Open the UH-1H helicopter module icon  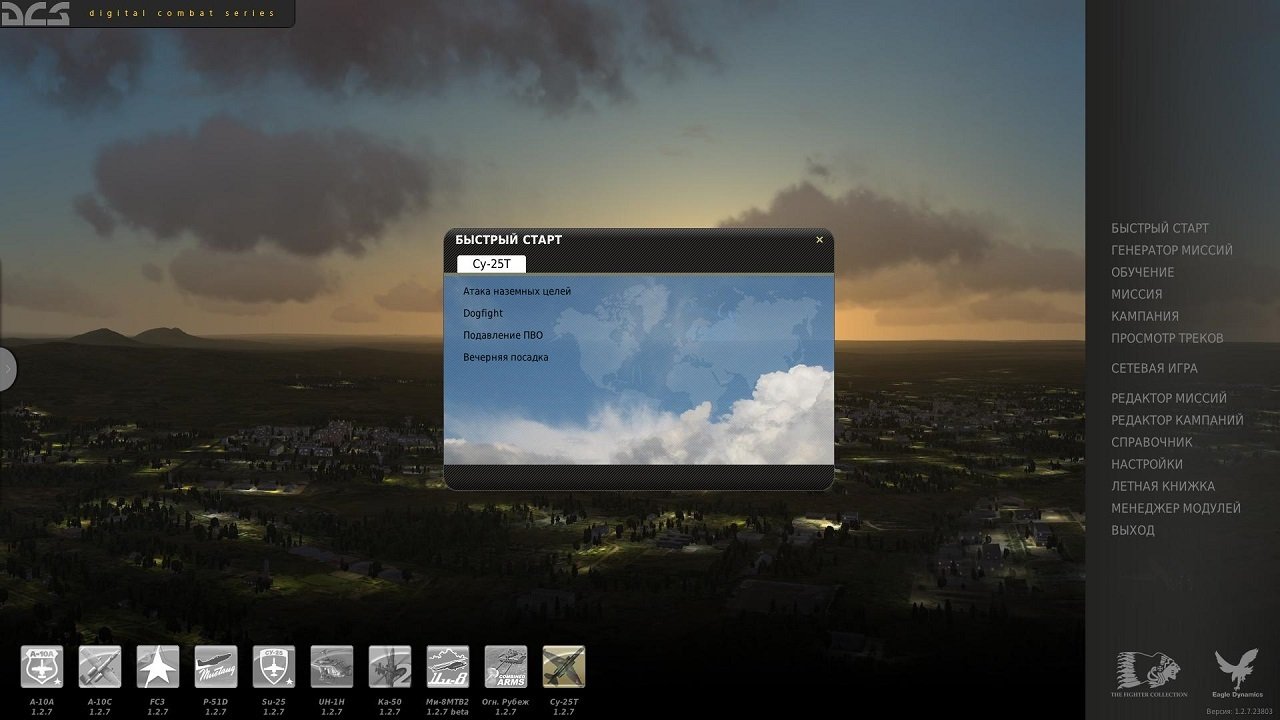click(332, 667)
